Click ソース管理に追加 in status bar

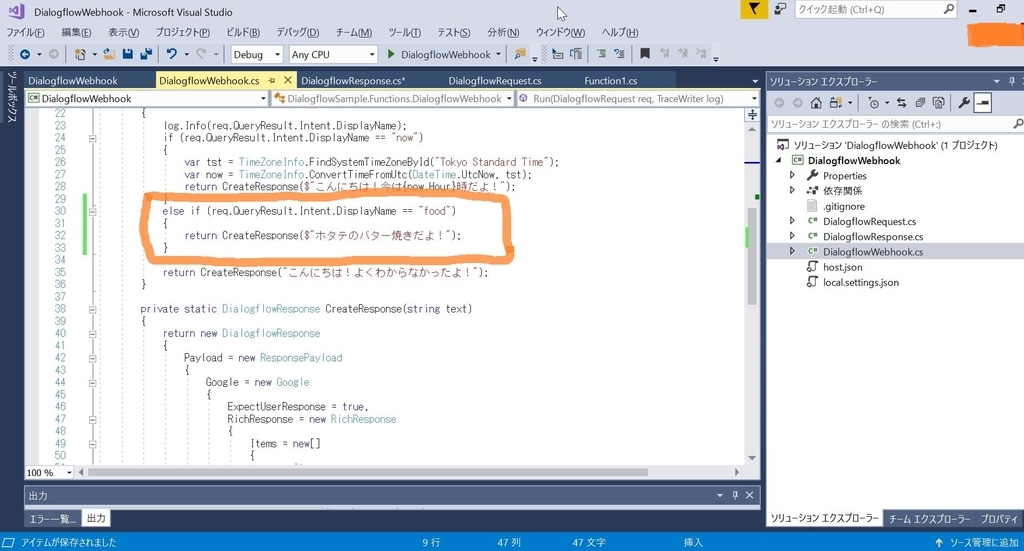[x=976, y=543]
